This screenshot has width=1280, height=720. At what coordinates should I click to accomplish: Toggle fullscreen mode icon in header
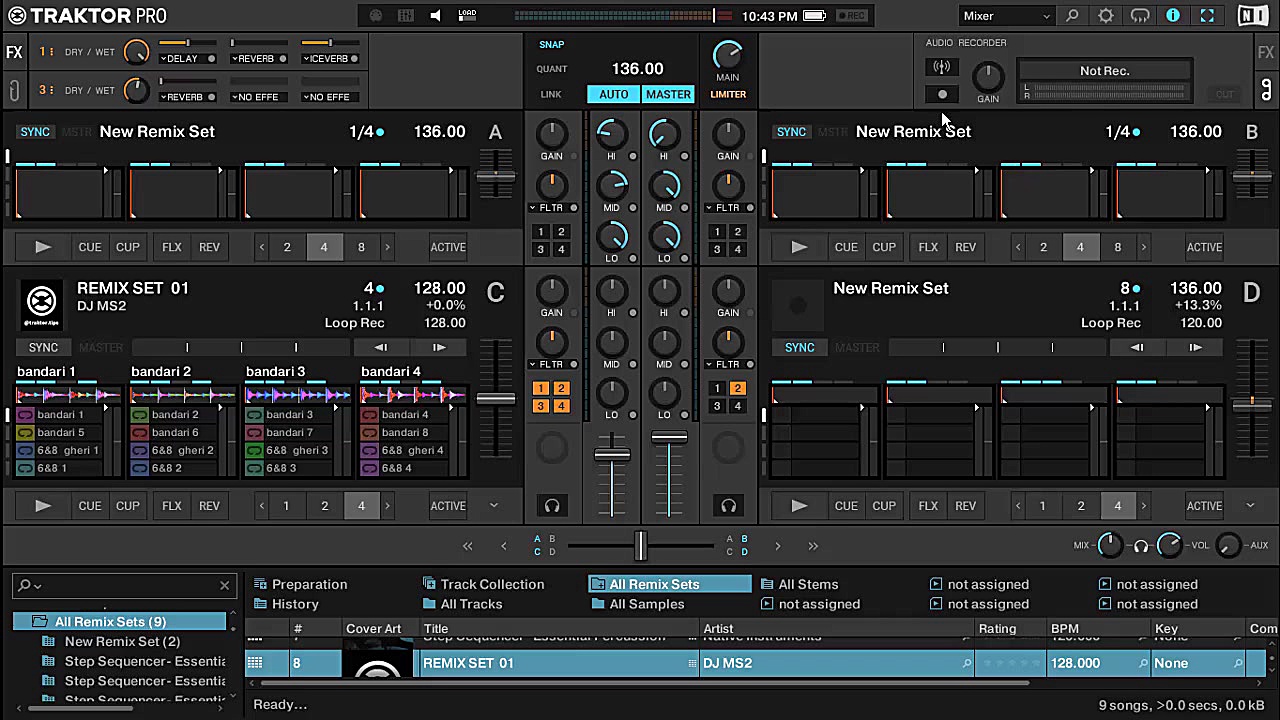pos(1207,16)
